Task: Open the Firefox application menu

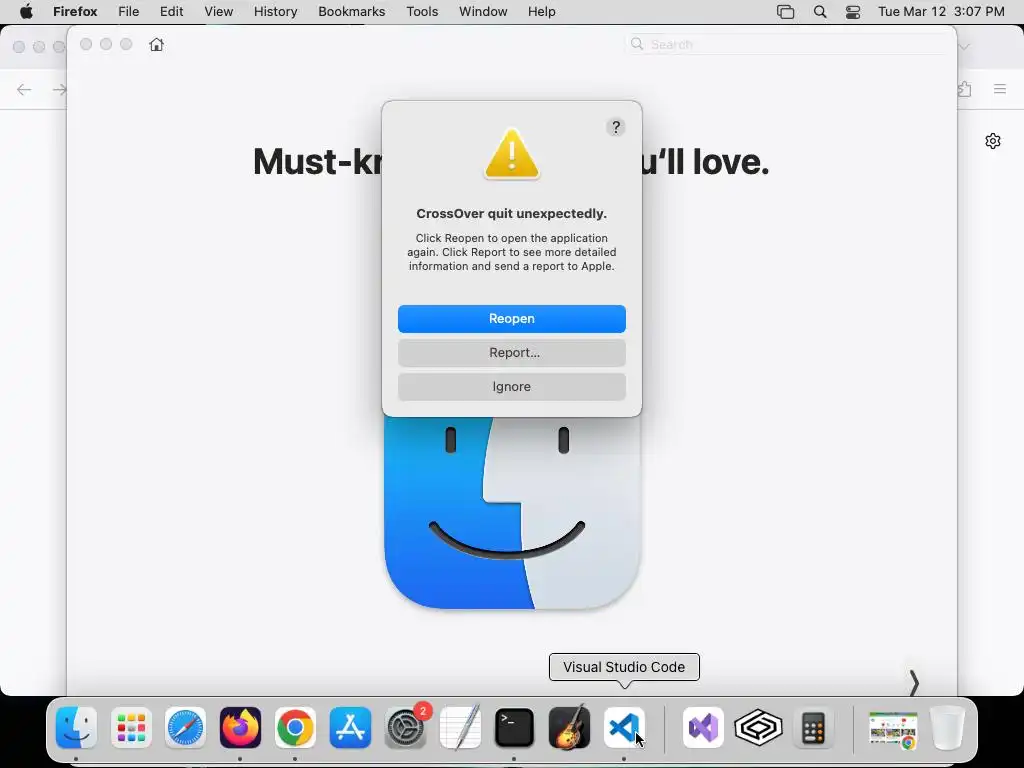Action: (x=75, y=12)
